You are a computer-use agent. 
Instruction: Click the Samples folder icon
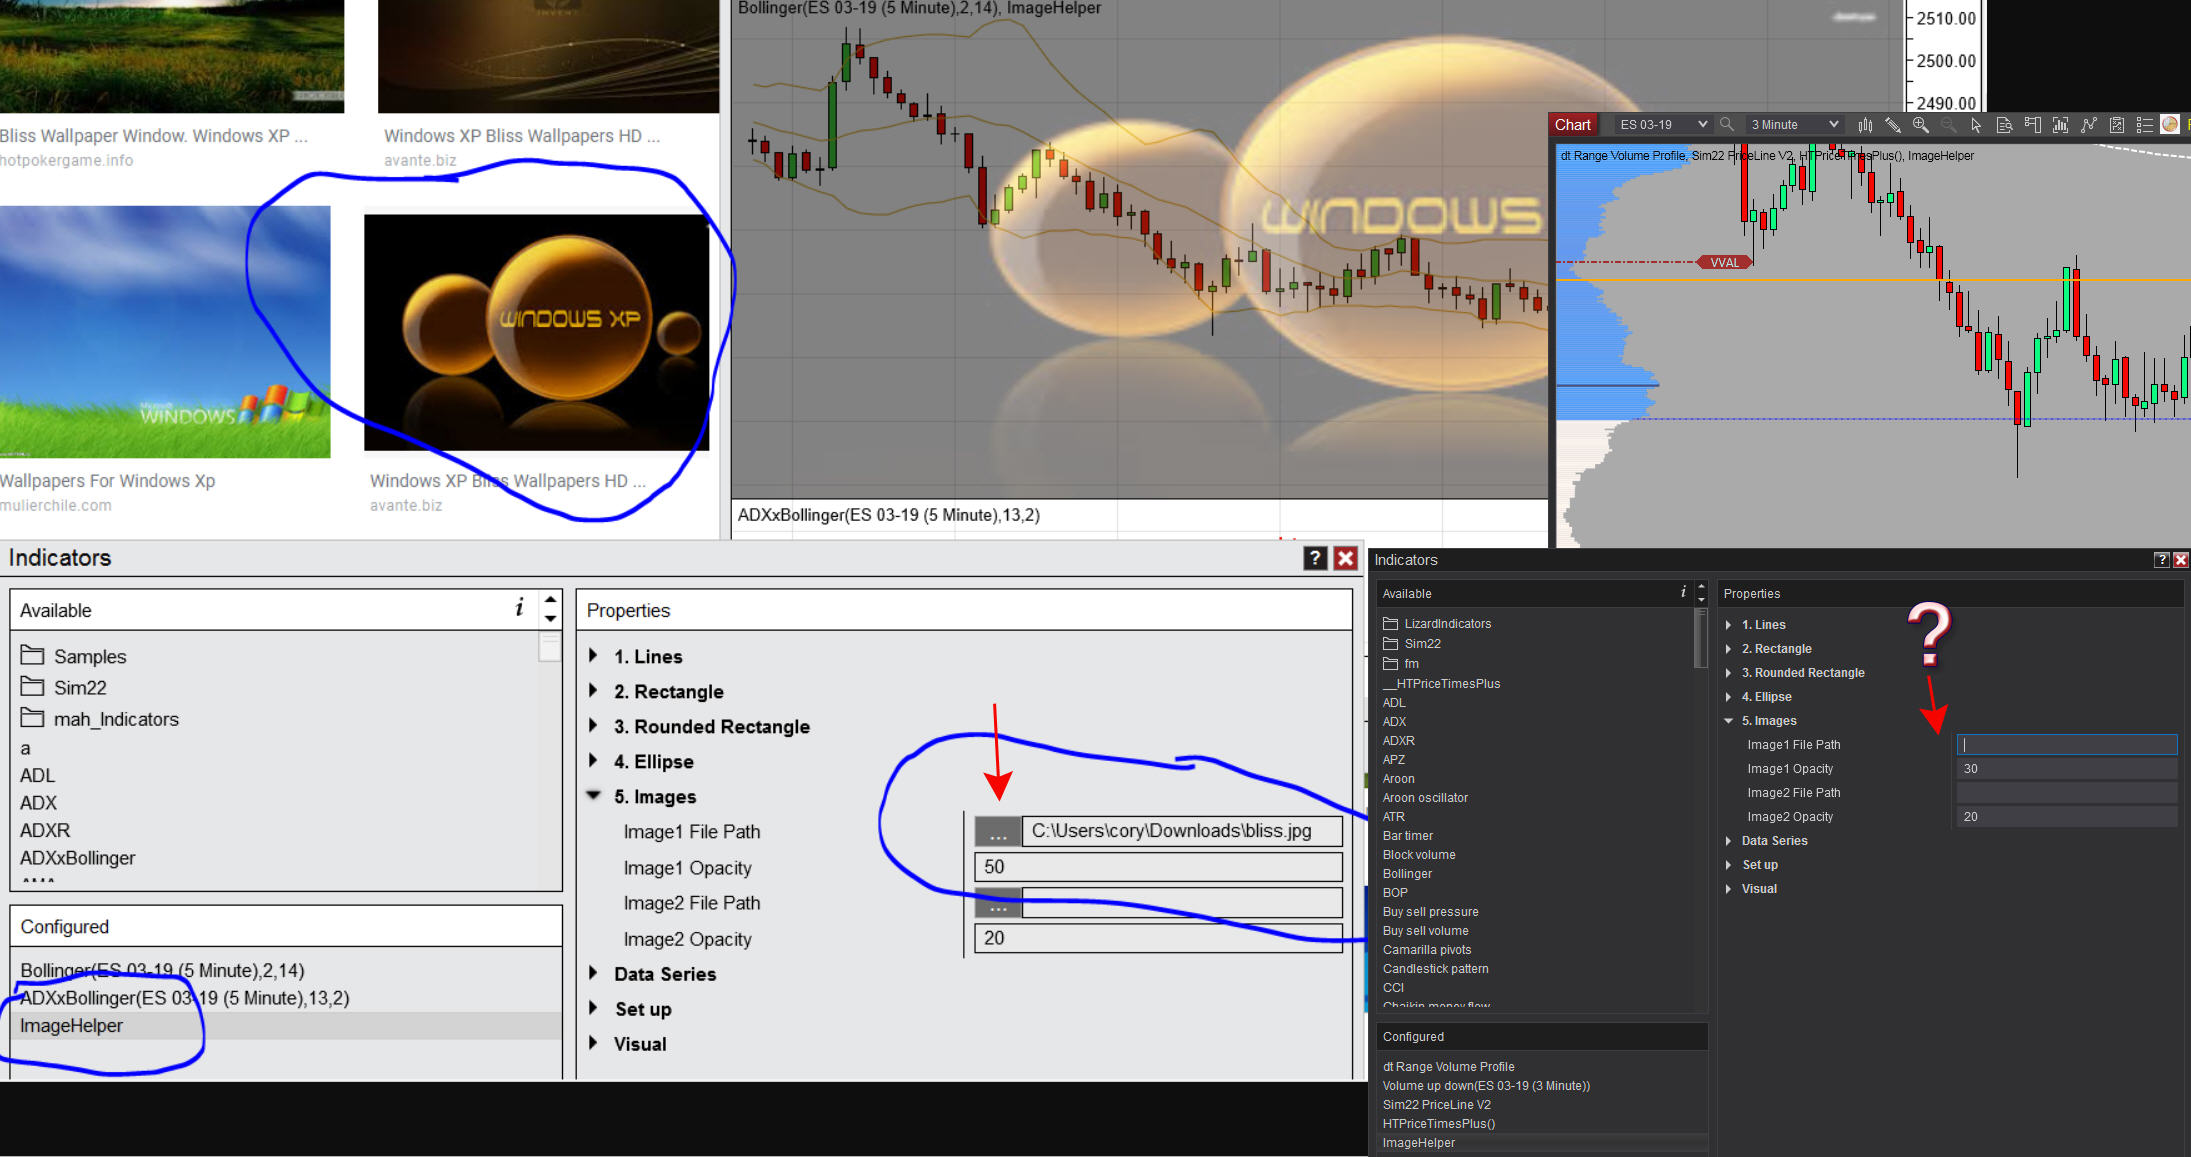coord(33,655)
